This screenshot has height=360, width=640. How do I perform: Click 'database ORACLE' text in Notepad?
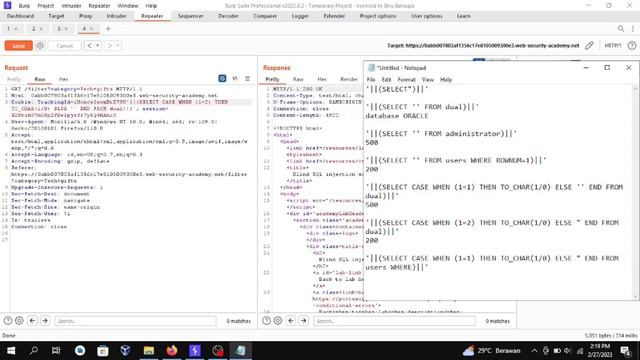click(397, 116)
